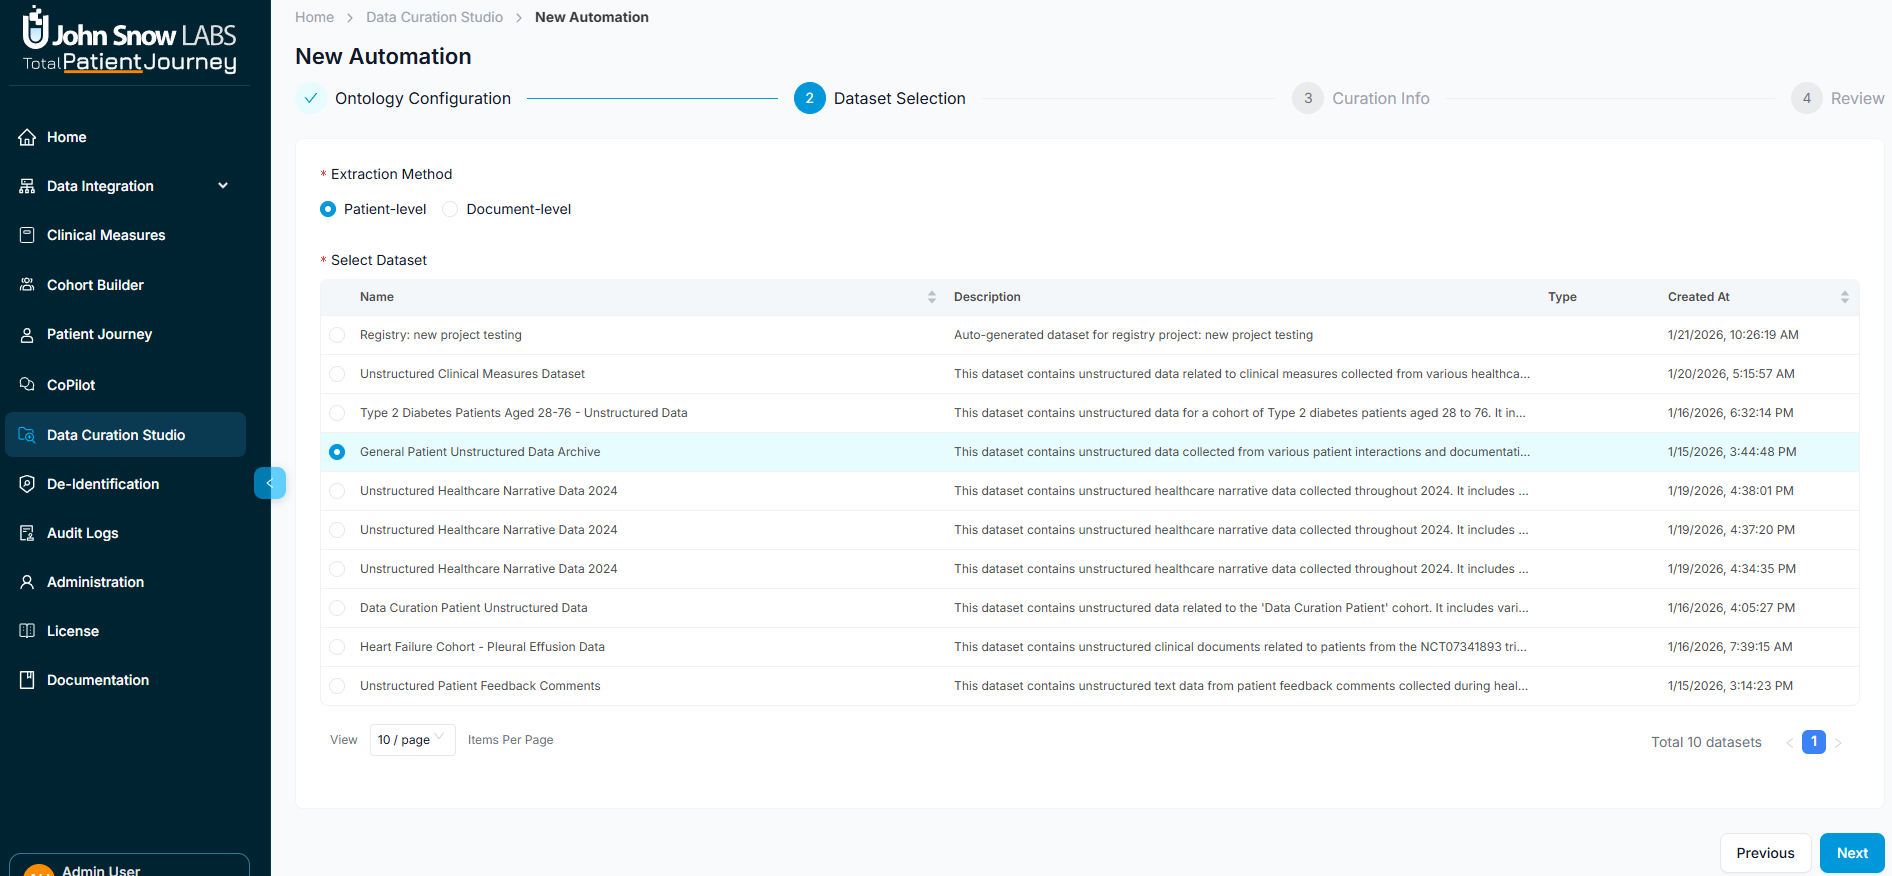Sort datasets by Created At arrows
The height and width of the screenshot is (876, 1892).
pos(1845,297)
